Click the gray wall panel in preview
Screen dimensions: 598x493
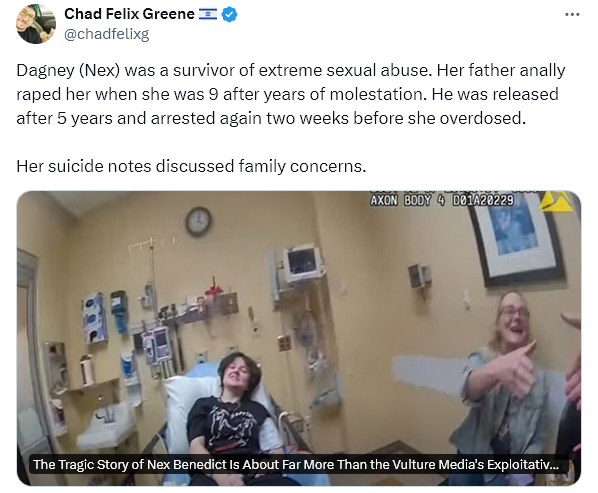click(x=430, y=376)
